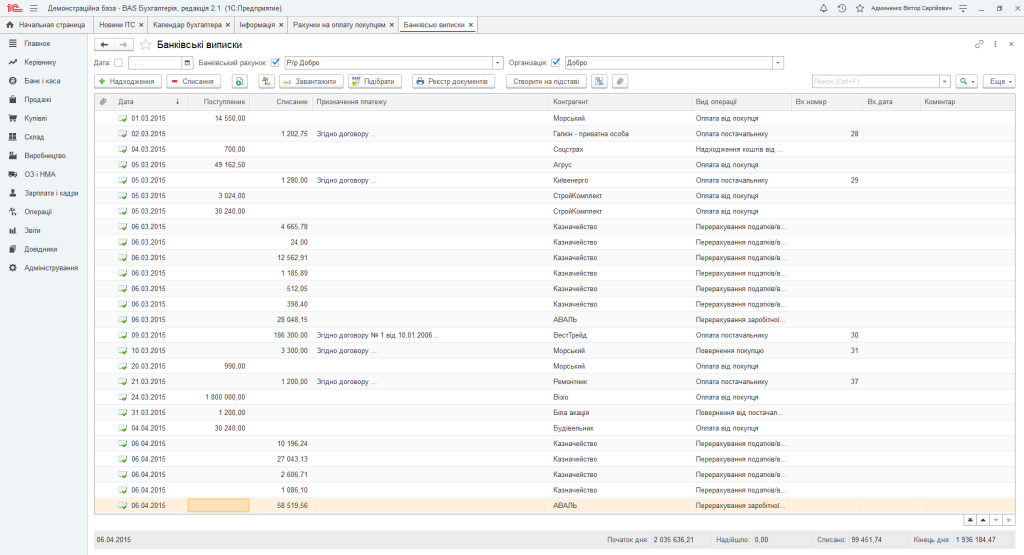
Task: Open Банк і каса sidebar section
Action: (42, 81)
